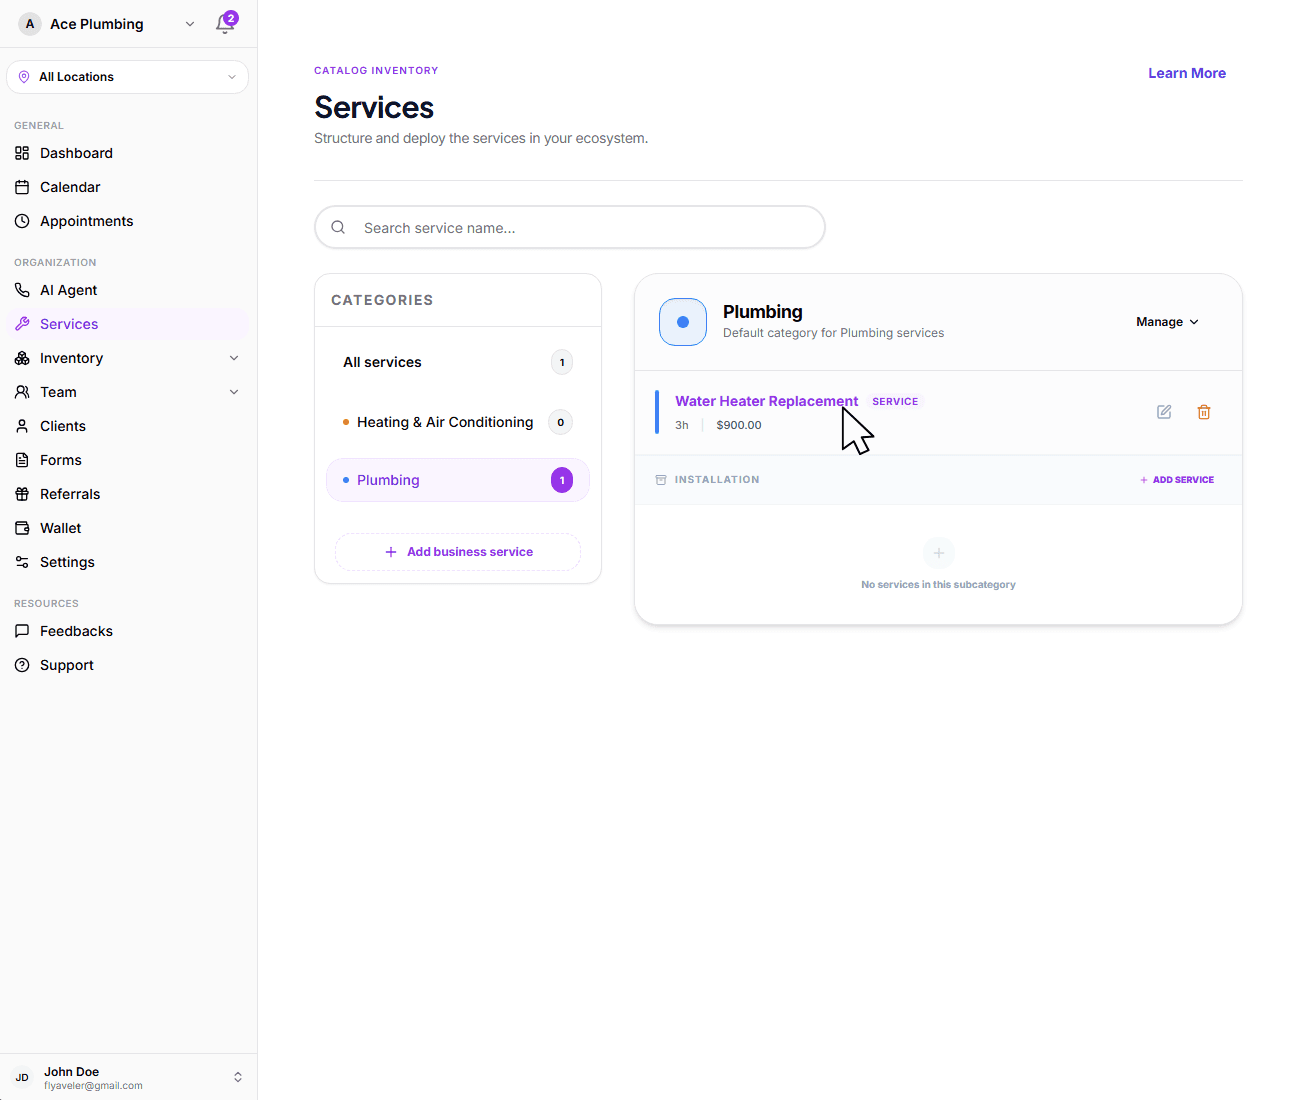Open the notifications bell

coord(225,23)
